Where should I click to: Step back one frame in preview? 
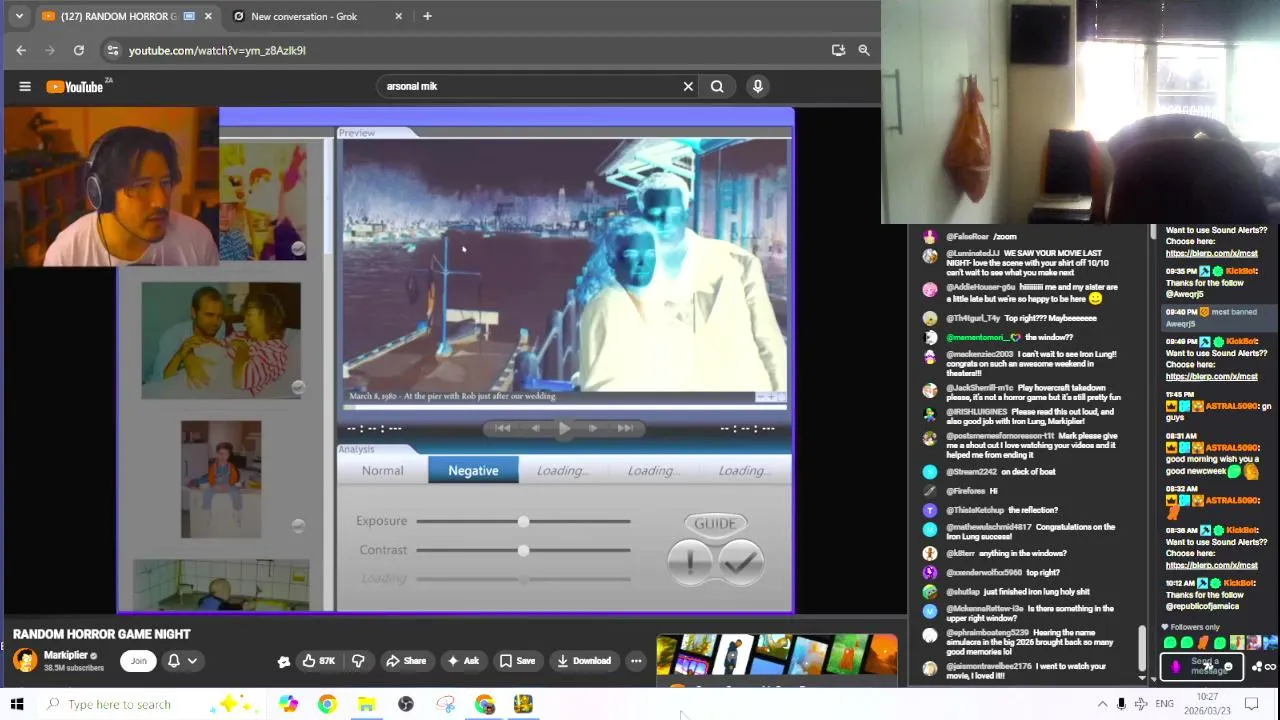click(535, 429)
